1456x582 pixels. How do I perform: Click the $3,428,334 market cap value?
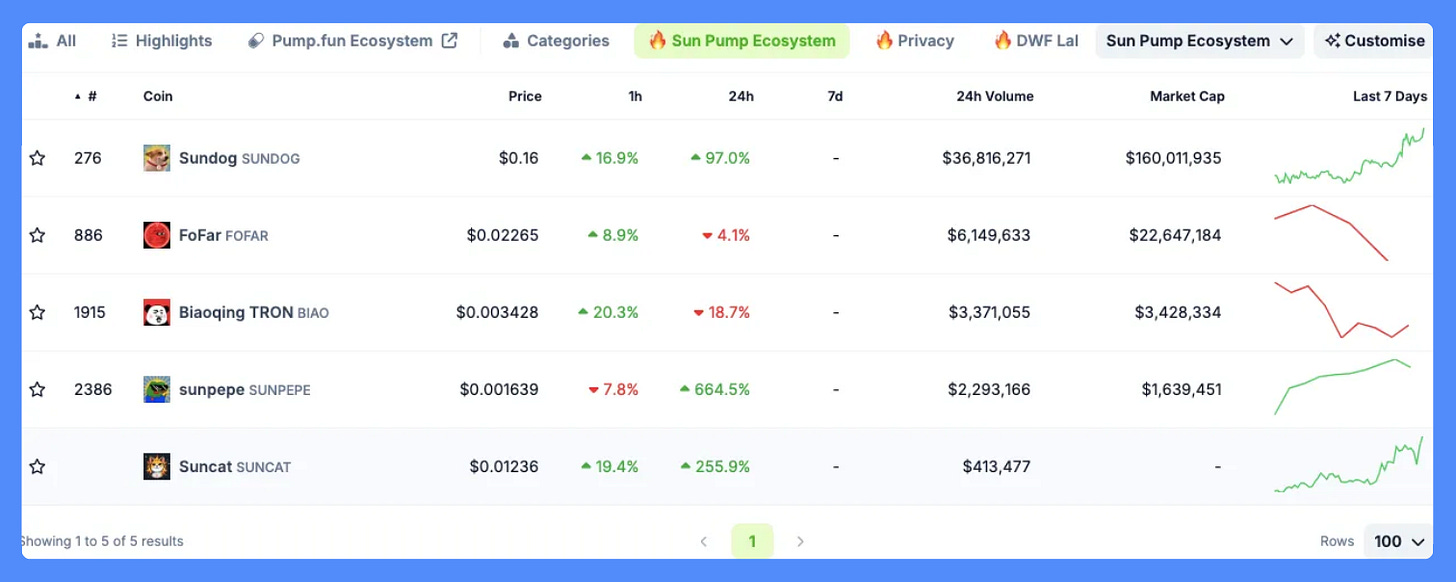(1178, 312)
